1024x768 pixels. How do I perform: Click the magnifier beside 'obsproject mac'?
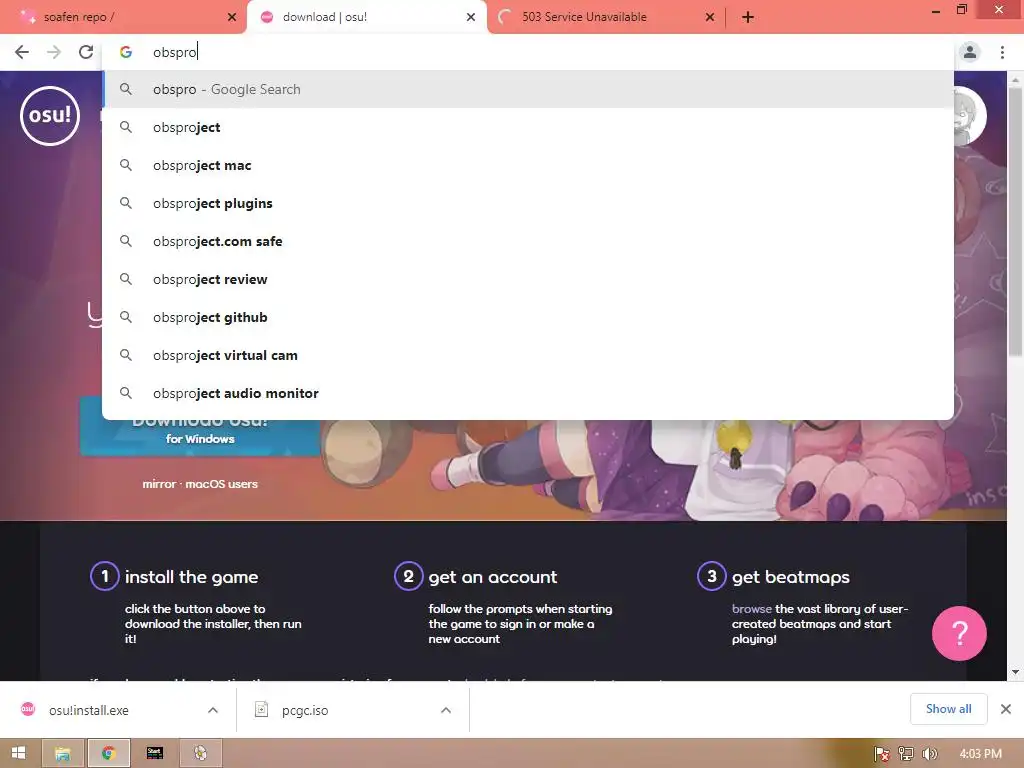click(x=126, y=165)
